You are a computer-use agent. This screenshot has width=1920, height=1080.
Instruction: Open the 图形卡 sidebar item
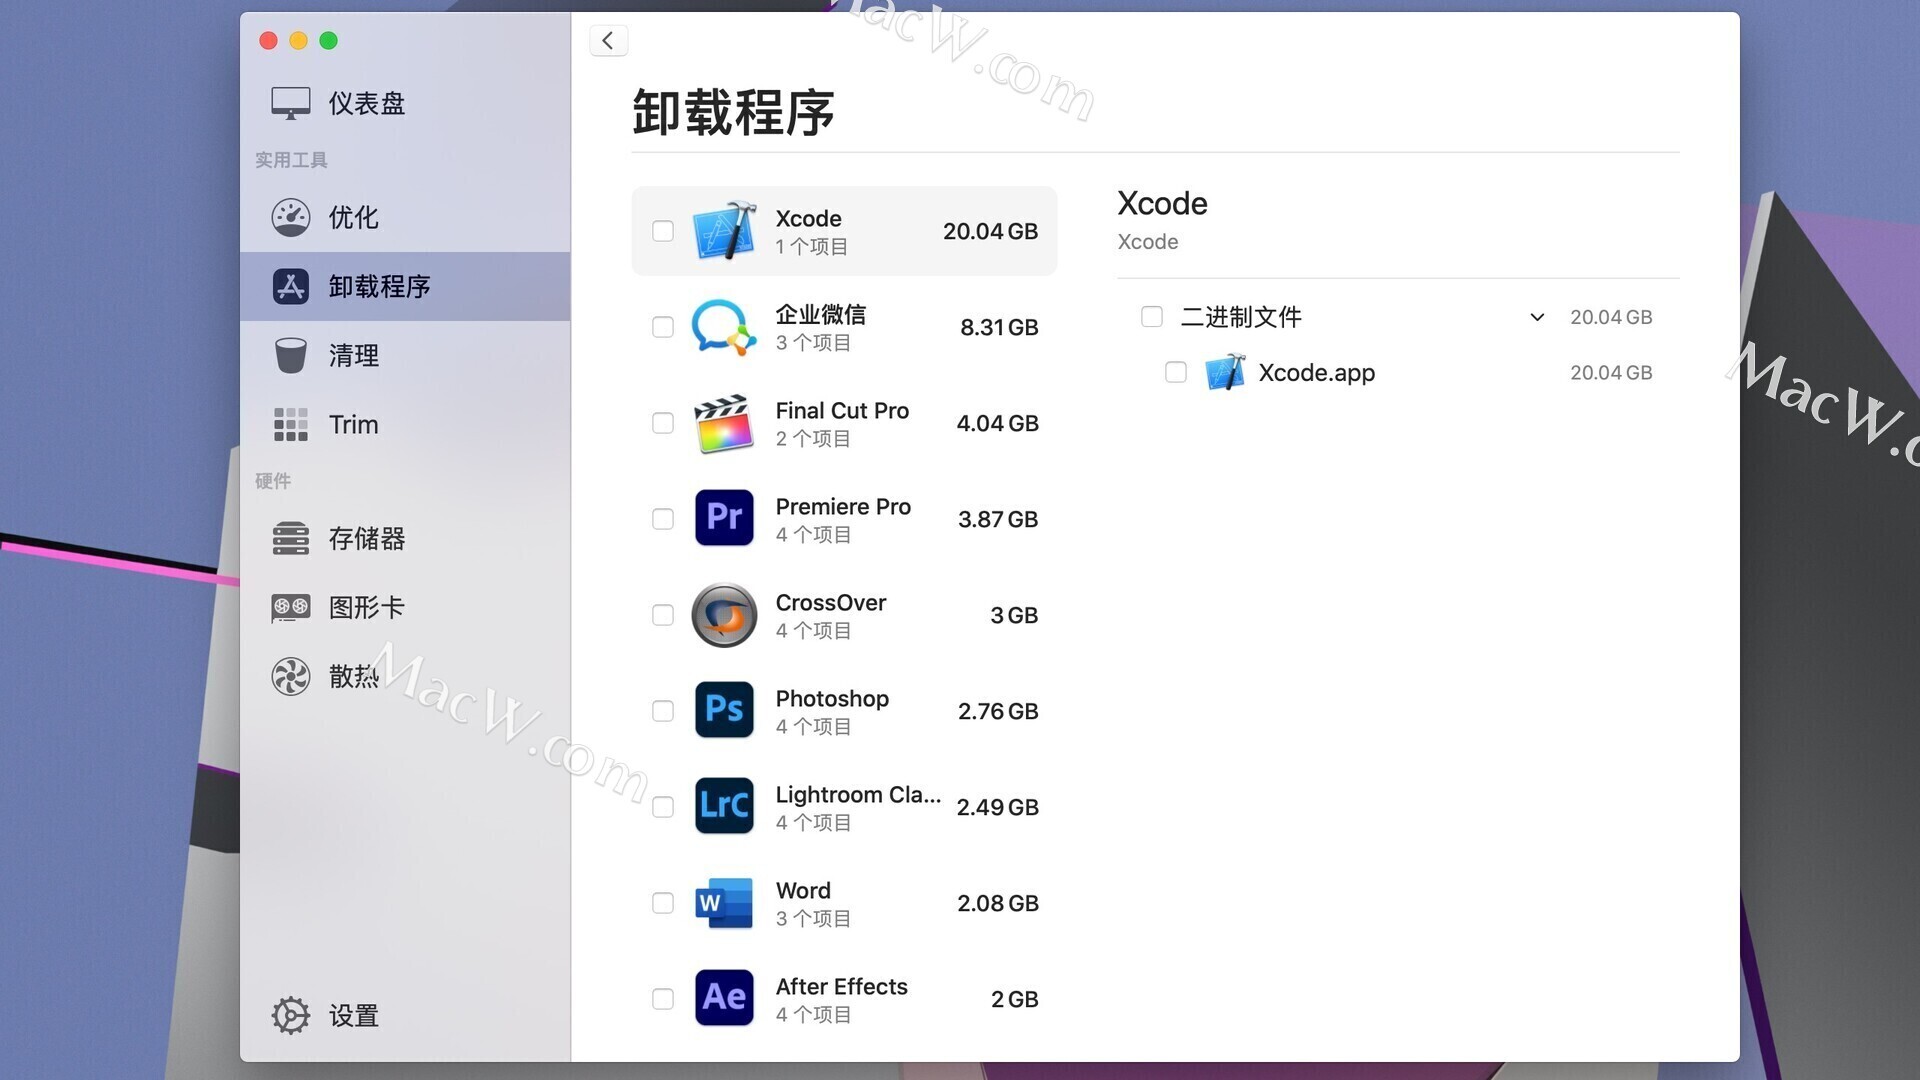pos(405,607)
